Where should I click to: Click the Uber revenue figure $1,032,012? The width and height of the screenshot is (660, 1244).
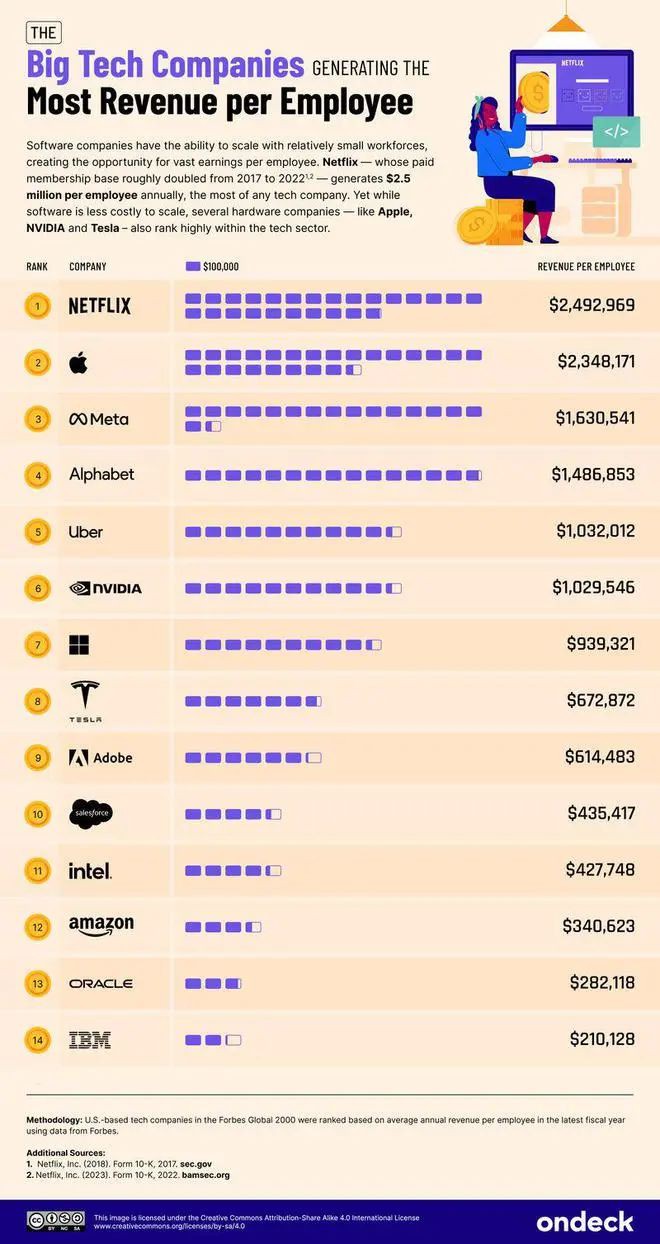(595, 531)
